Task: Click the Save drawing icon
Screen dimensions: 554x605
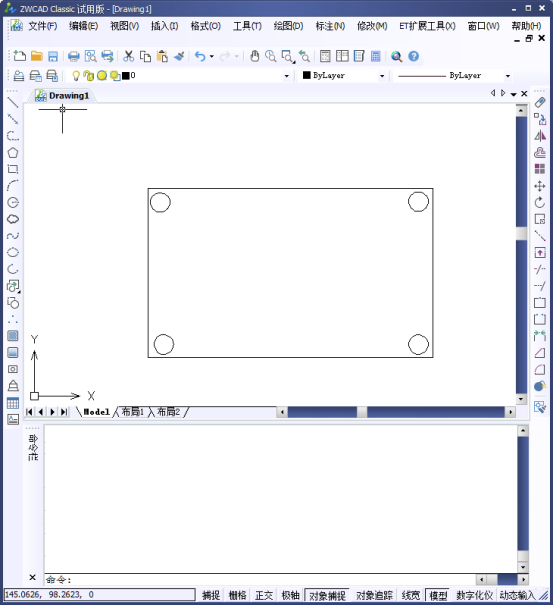Action: click(53, 56)
